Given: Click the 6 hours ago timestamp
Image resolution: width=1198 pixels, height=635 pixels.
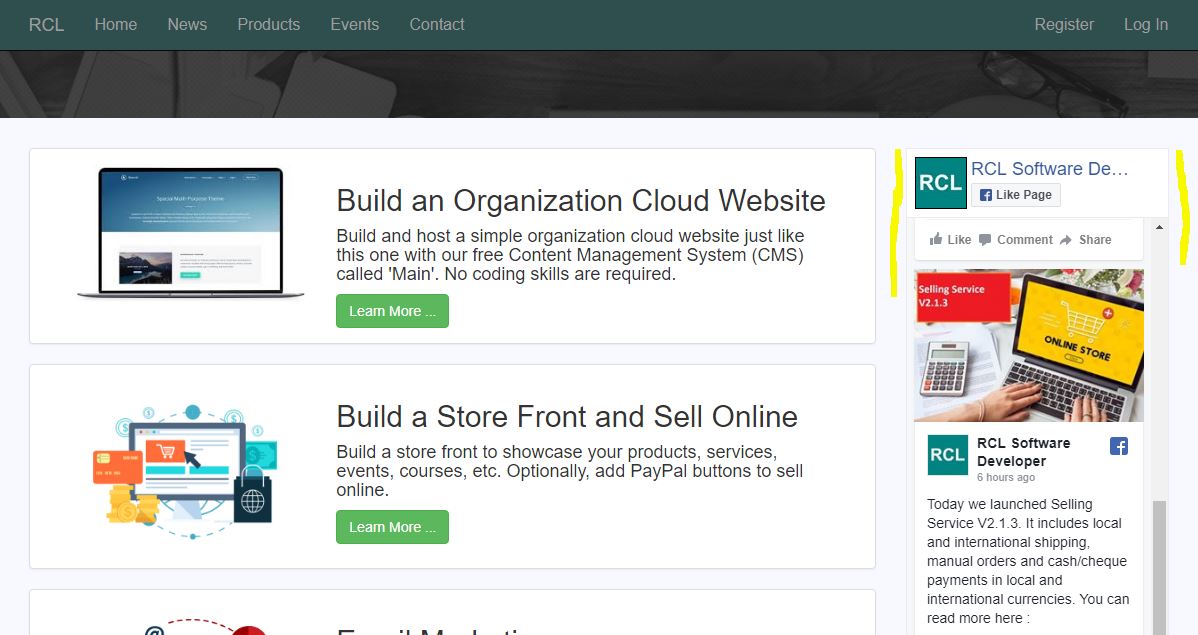Looking at the screenshot, I should [1005, 478].
